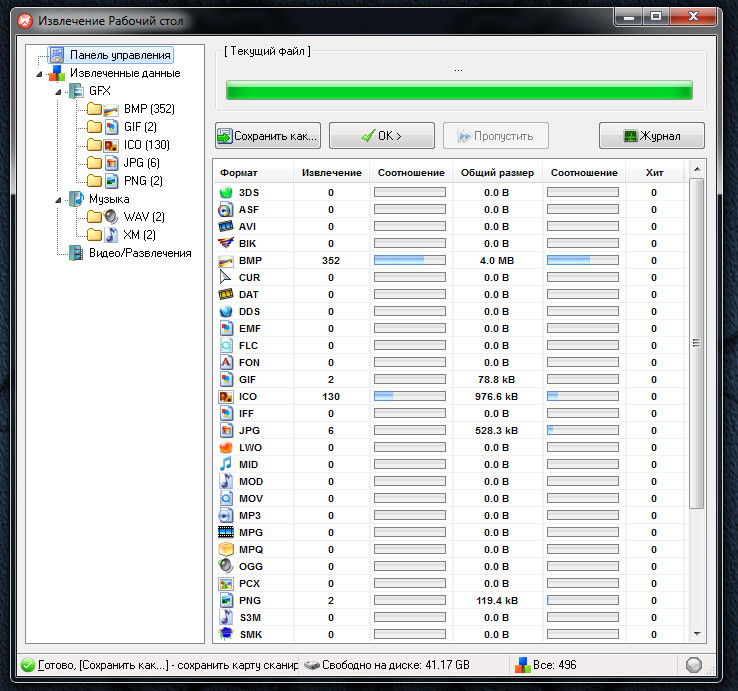This screenshot has width=738, height=691.
Task: Select Видео/Развлечения tree item
Action: click(x=139, y=253)
